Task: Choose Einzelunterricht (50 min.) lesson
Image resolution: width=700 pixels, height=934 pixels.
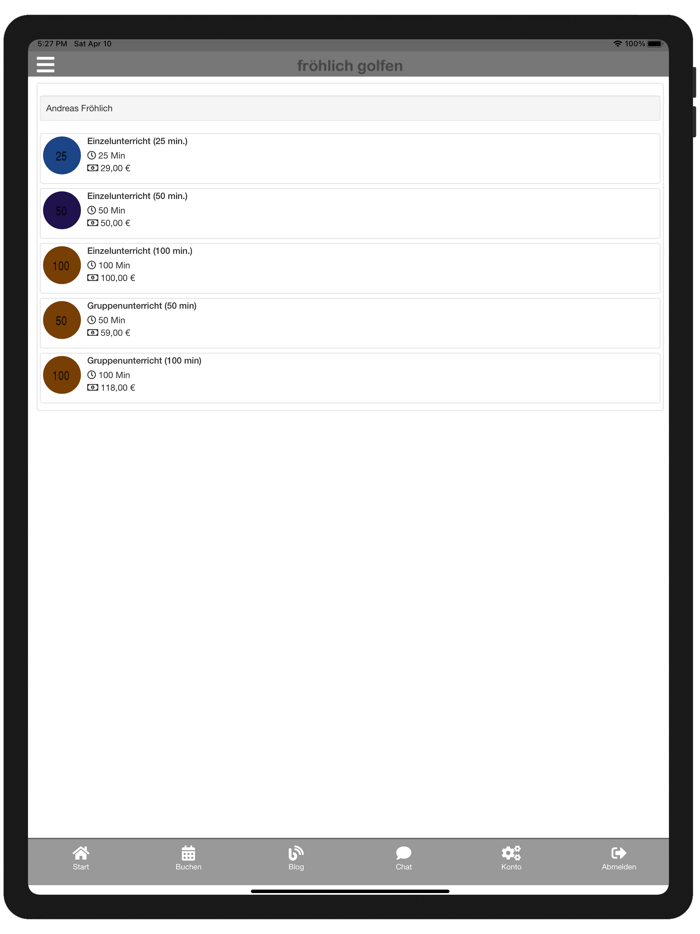Action: click(x=350, y=213)
